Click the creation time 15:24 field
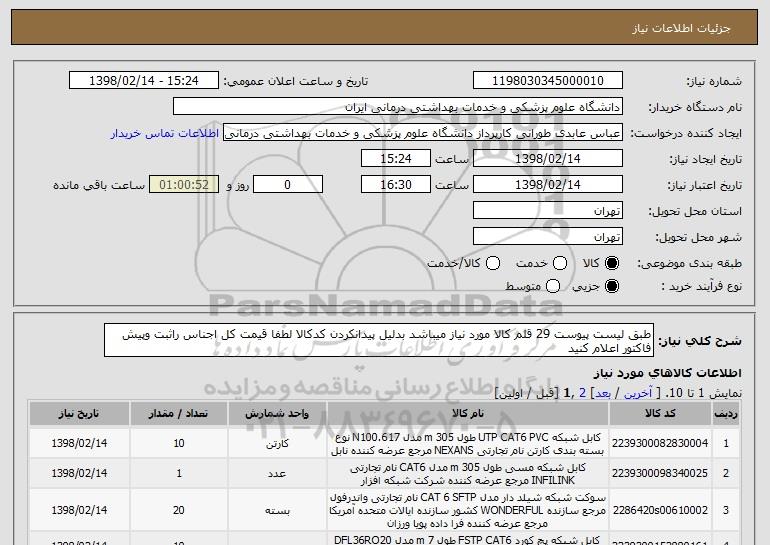 [x=396, y=159]
